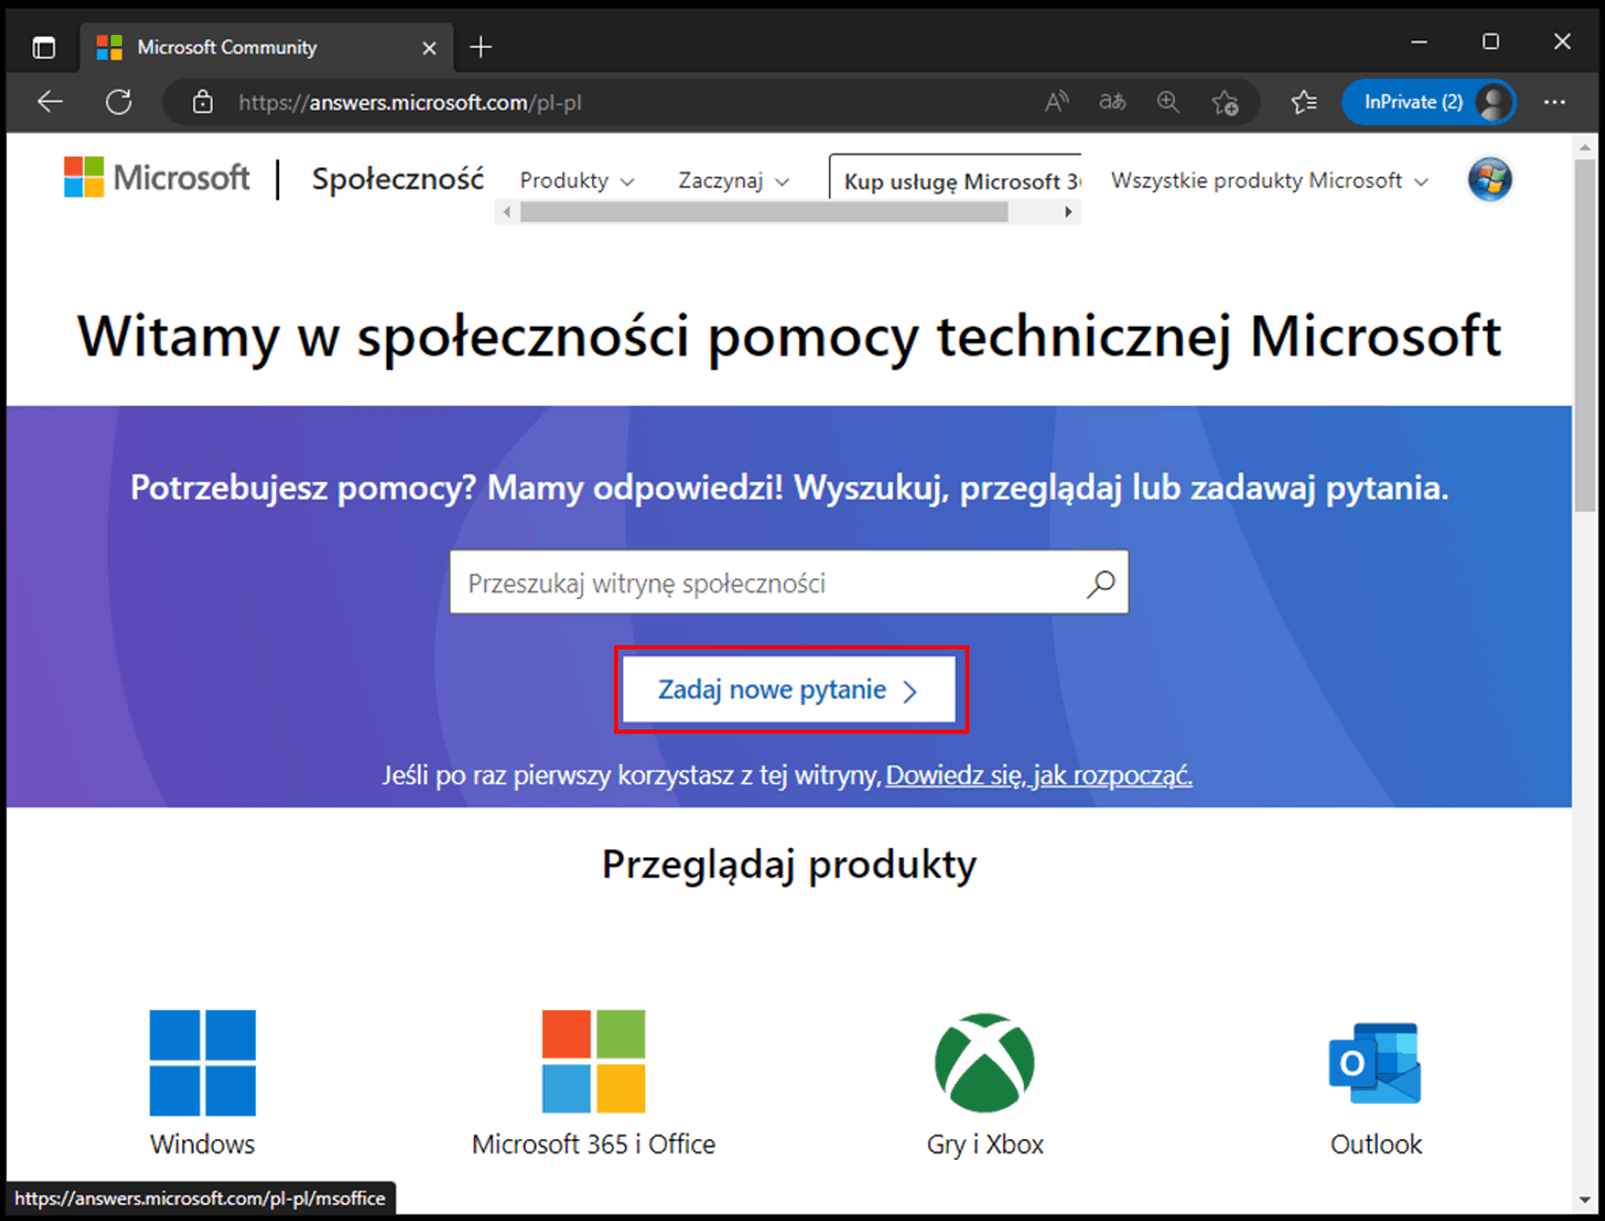This screenshot has height=1221, width=1605.
Task: Open the Favorites list icon
Action: pos(1303,102)
